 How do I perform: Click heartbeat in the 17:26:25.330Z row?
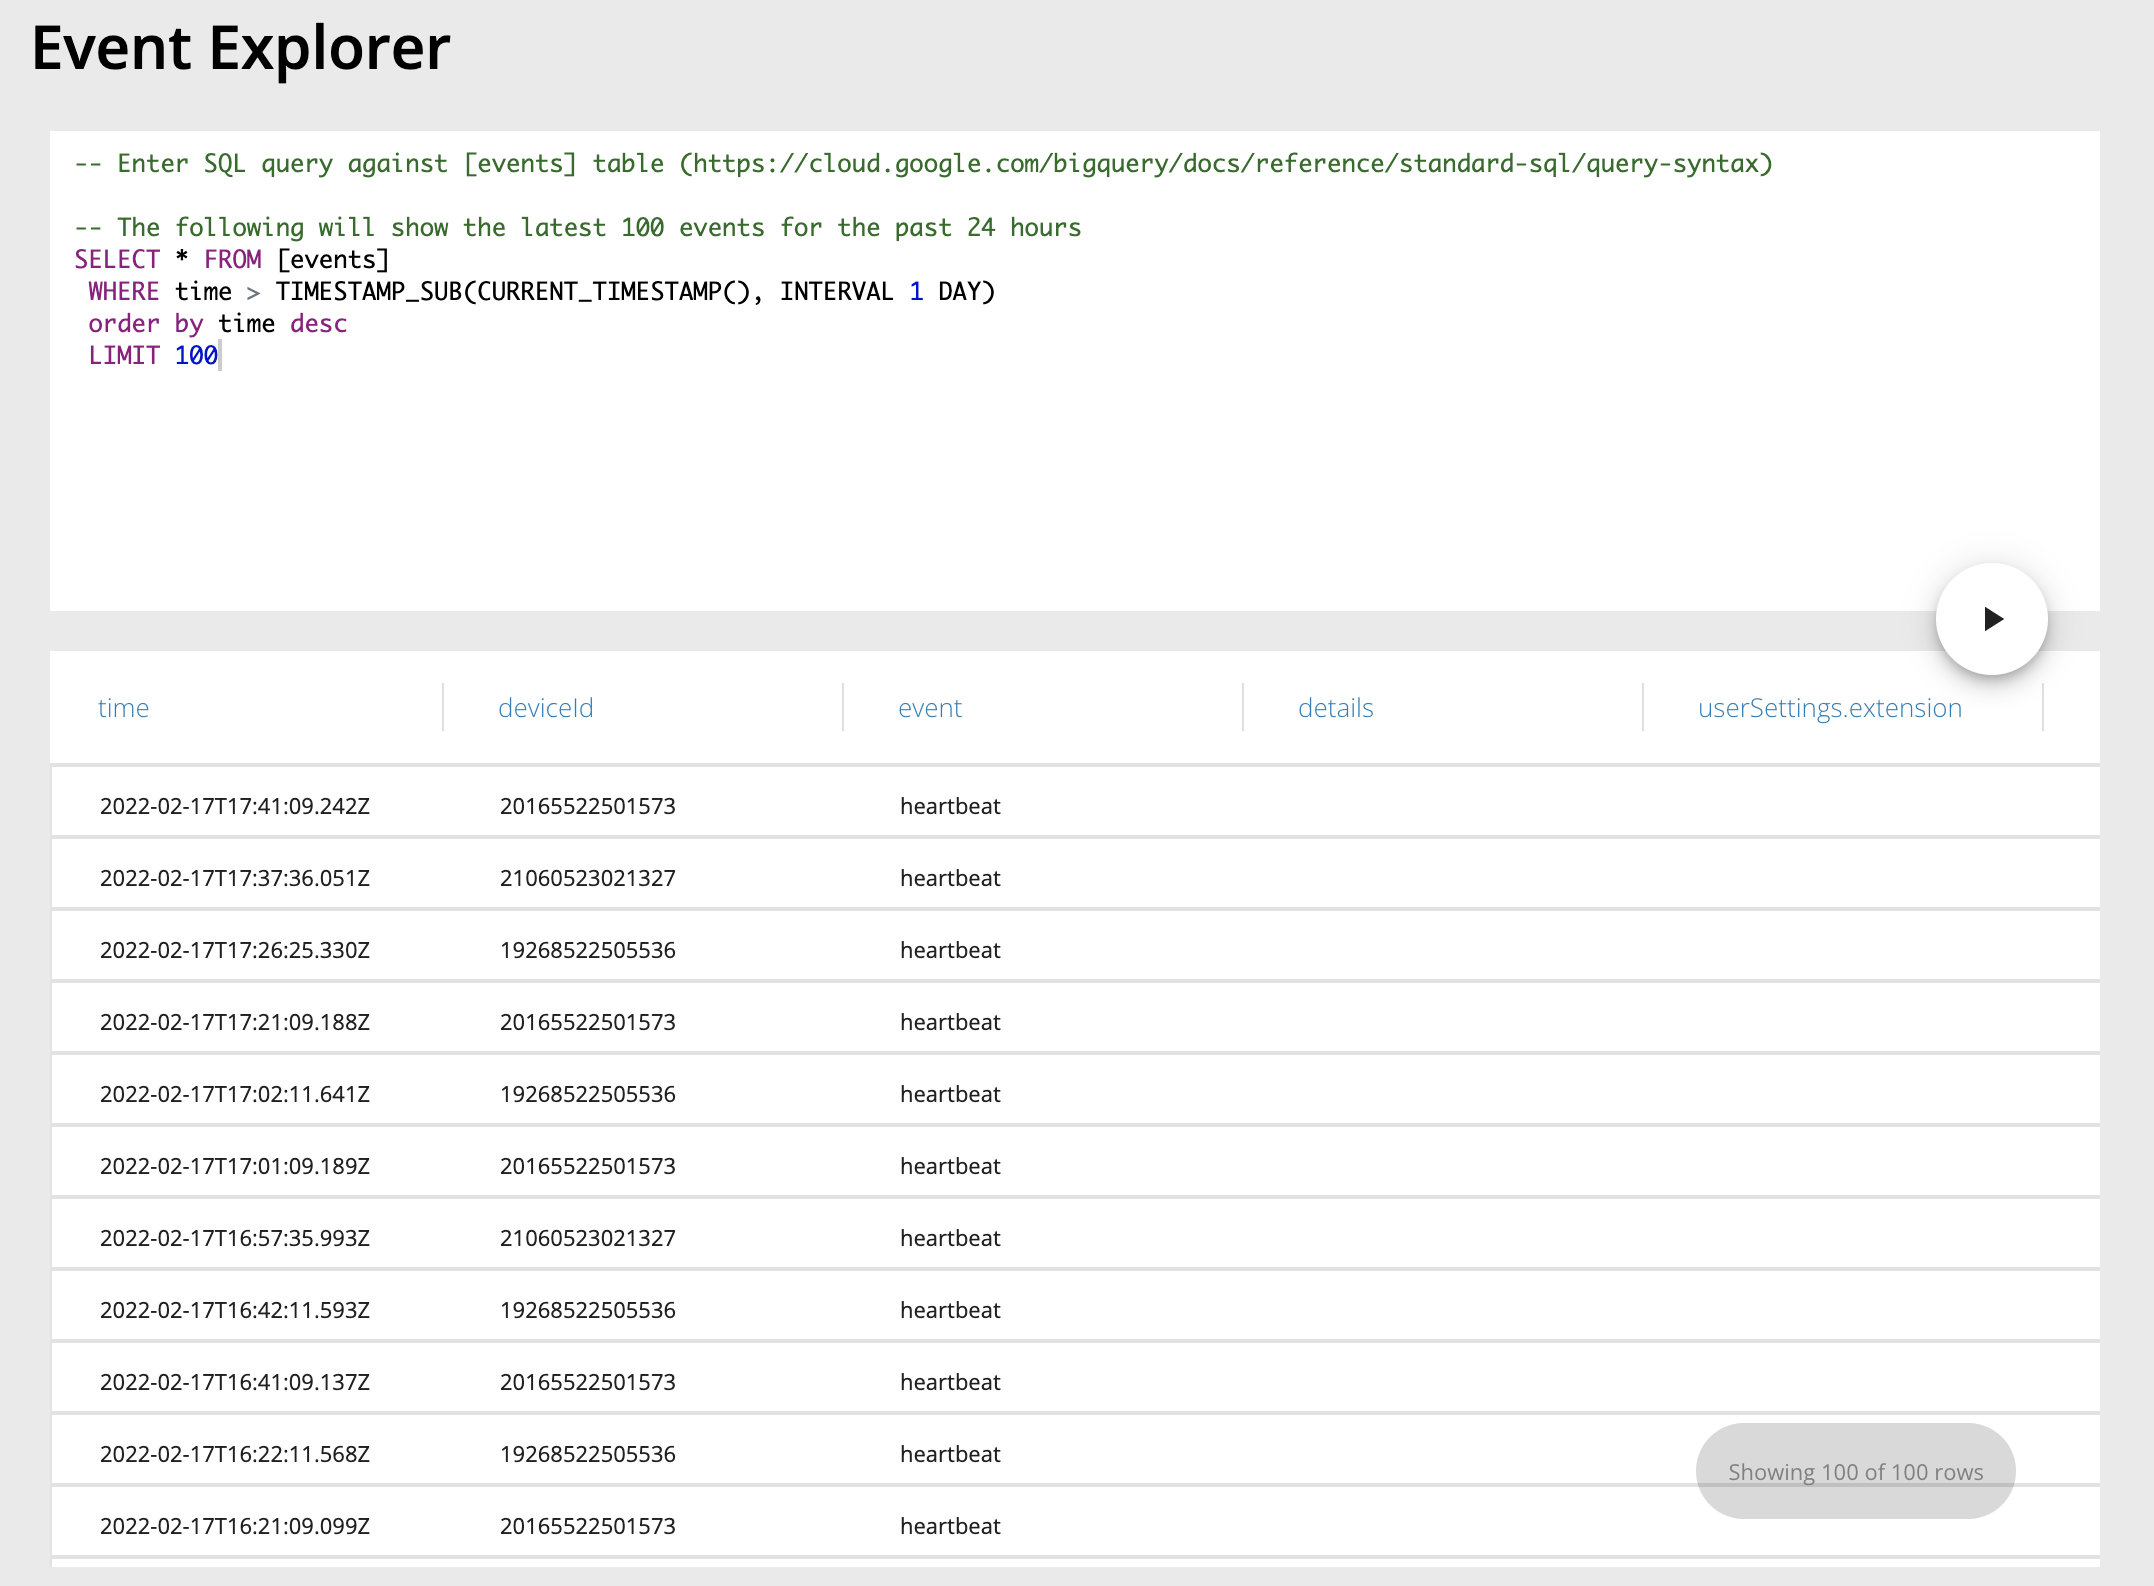[950, 950]
